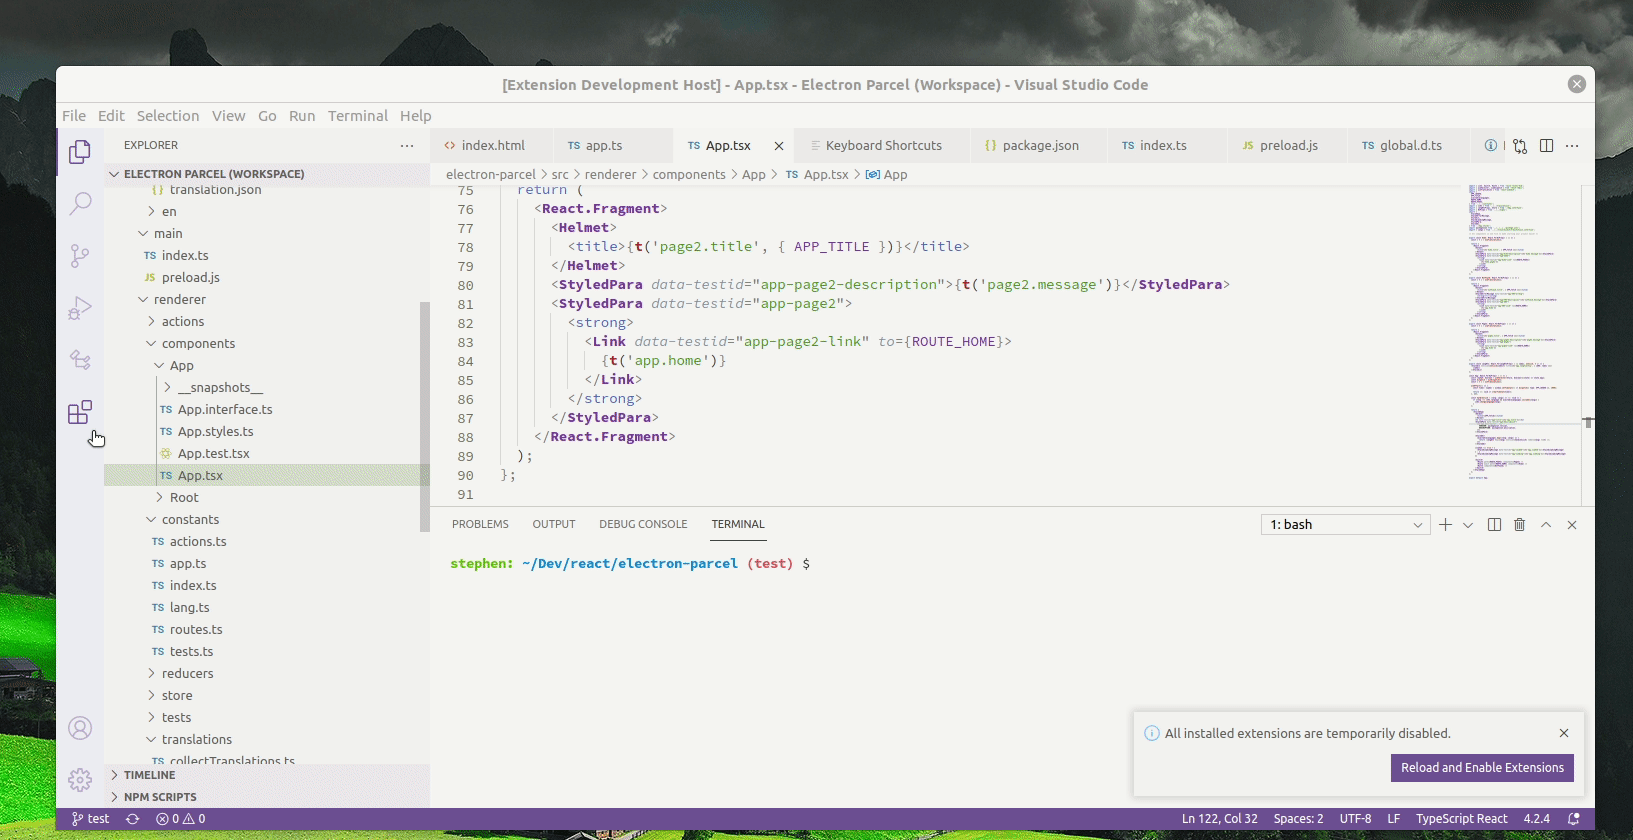This screenshot has width=1633, height=840.
Task: Open the '1: bash' terminal selector dropdown
Action: tap(1346, 525)
